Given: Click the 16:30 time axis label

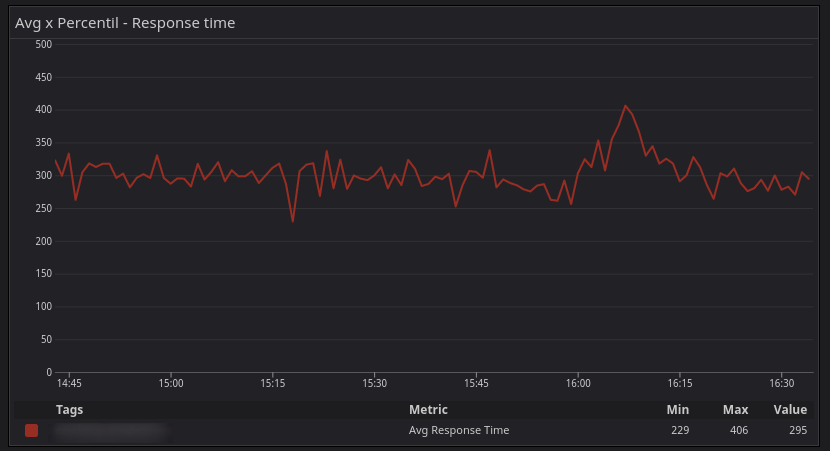Looking at the screenshot, I should click(782, 383).
